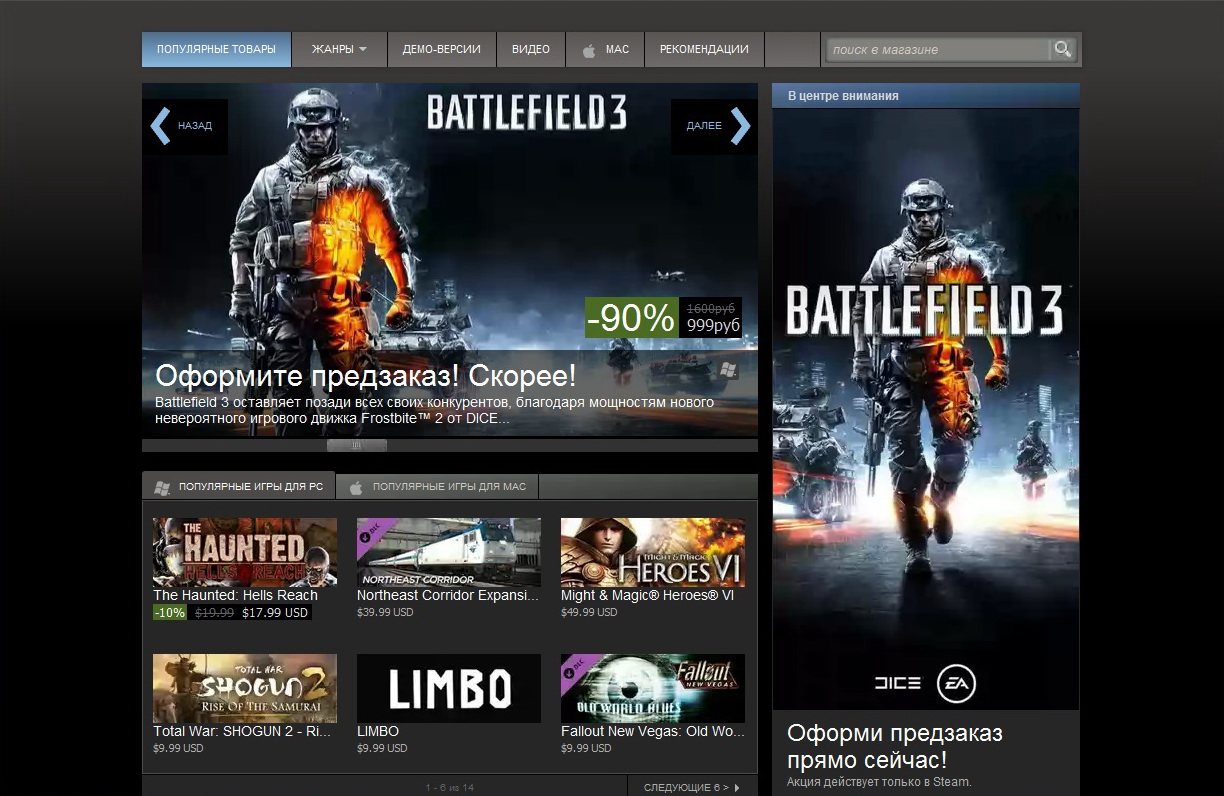The image size is (1224, 796).
Task: Open Northeast Corridor expansion thumbnail
Action: point(449,552)
